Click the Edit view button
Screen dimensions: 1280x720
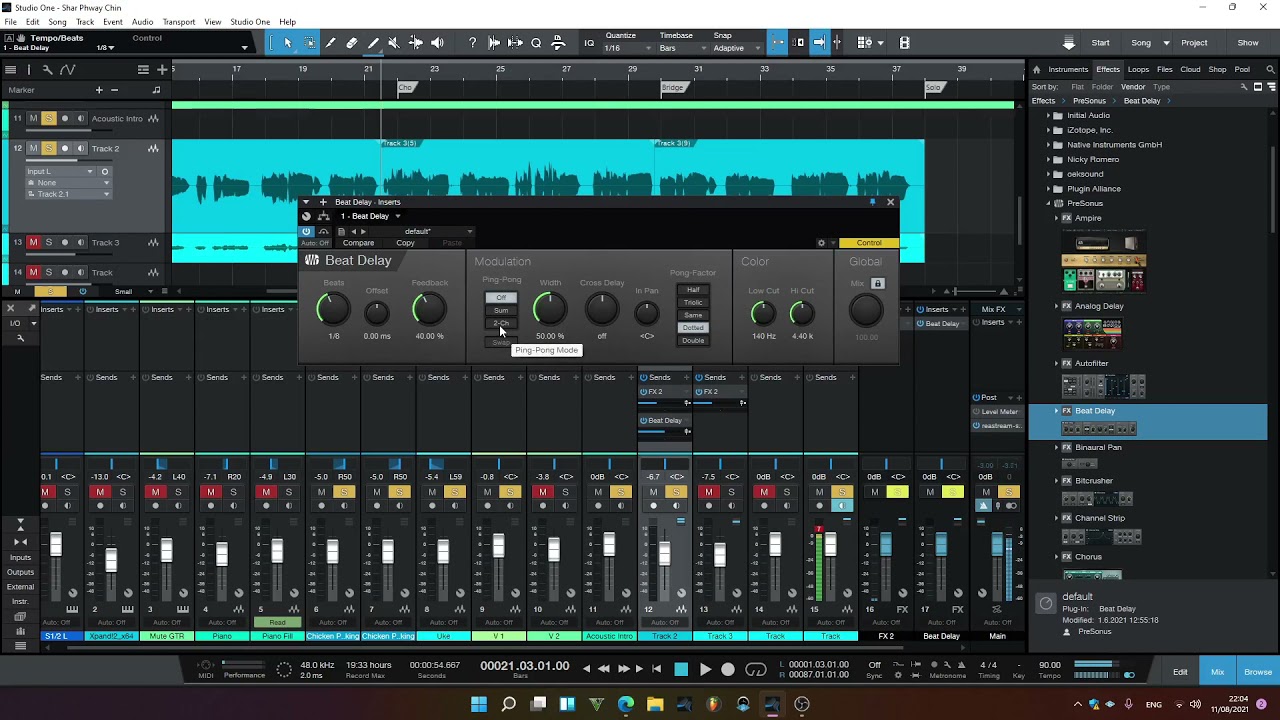pos(1180,672)
